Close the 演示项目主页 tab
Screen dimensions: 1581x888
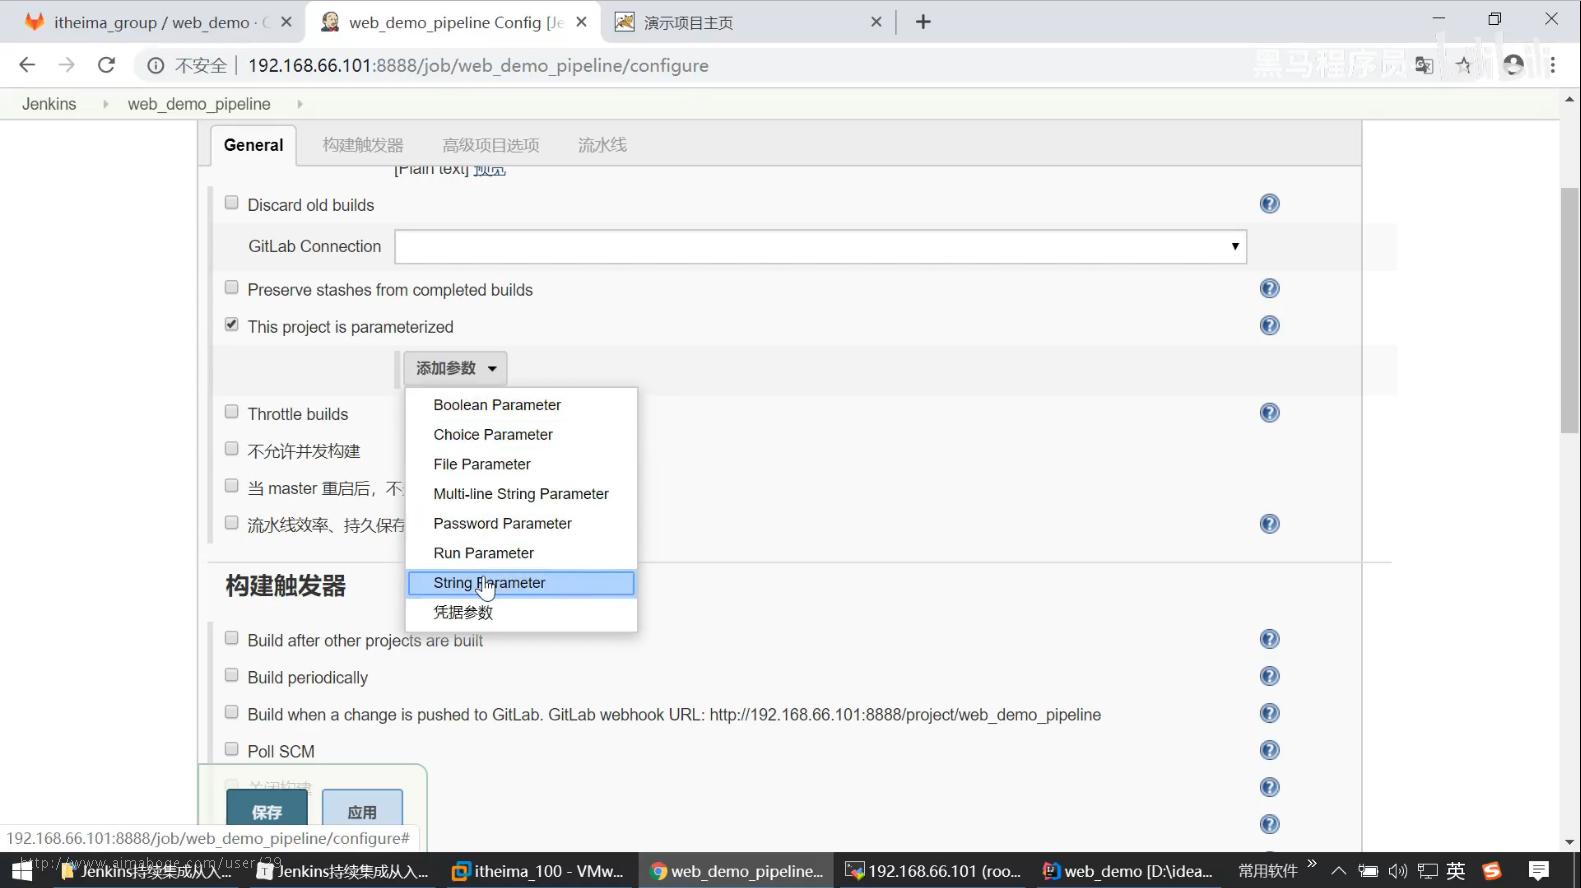tap(876, 22)
